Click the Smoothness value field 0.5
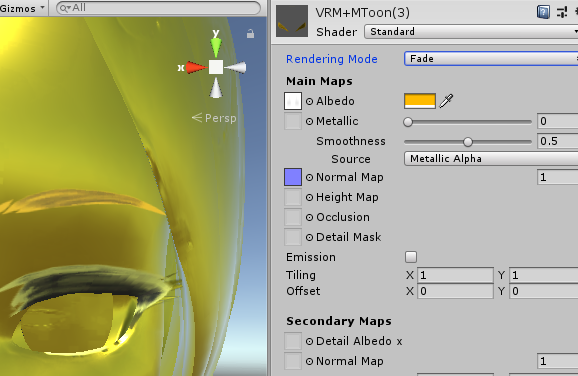This screenshot has width=578, height=376. pyautogui.click(x=558, y=141)
